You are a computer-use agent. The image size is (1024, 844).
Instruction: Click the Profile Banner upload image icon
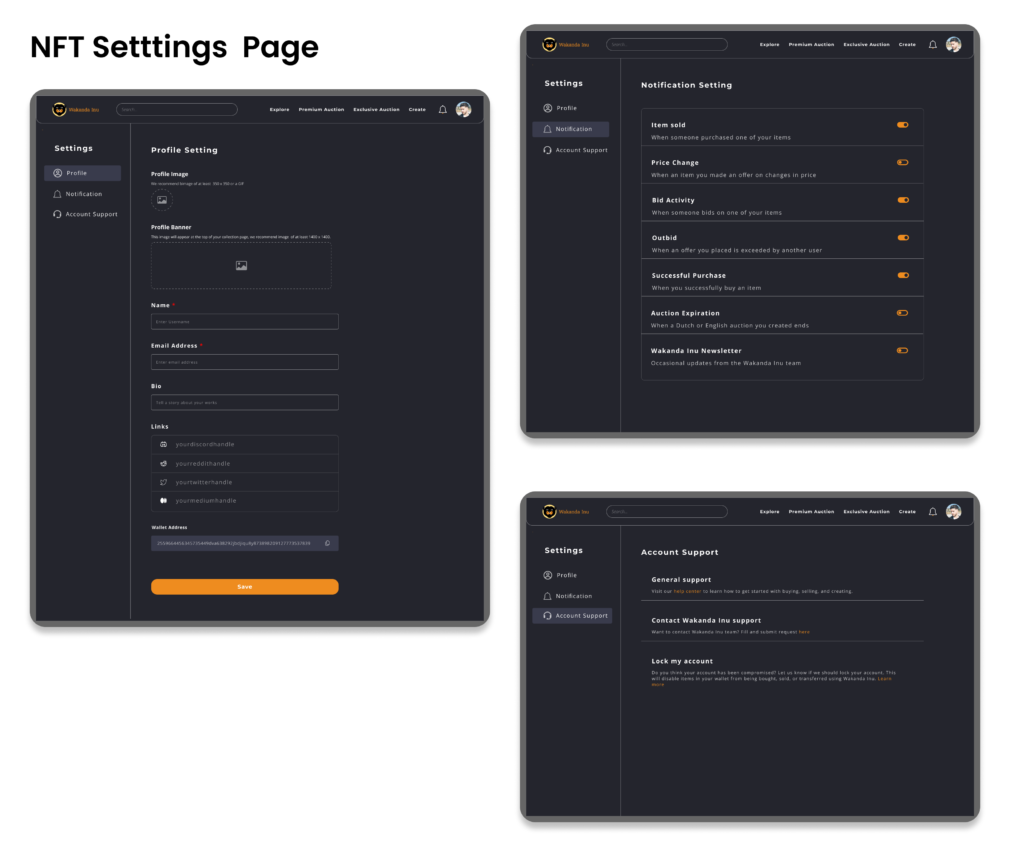(x=241, y=265)
